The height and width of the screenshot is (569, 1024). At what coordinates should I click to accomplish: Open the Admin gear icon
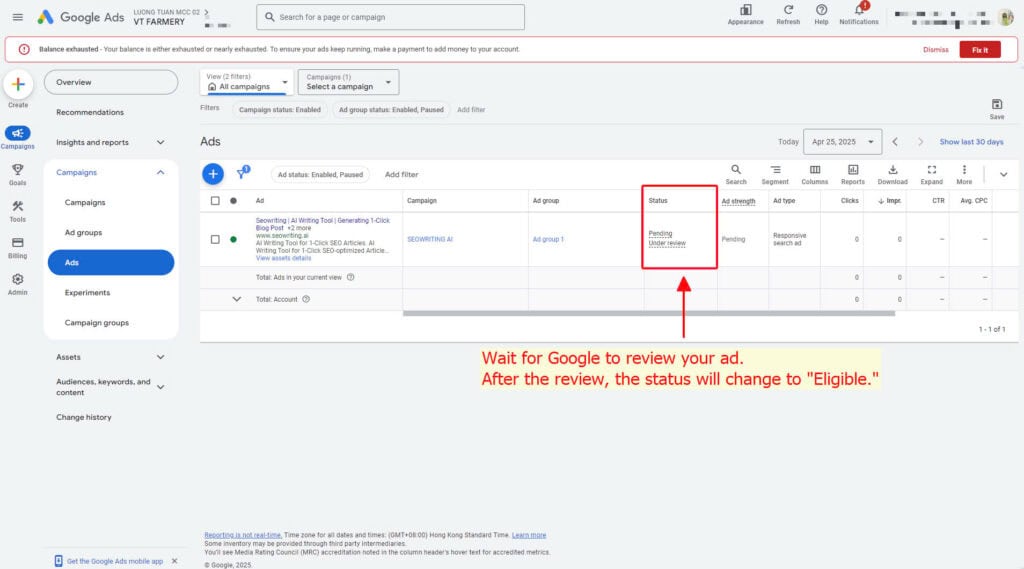pyautogui.click(x=18, y=280)
